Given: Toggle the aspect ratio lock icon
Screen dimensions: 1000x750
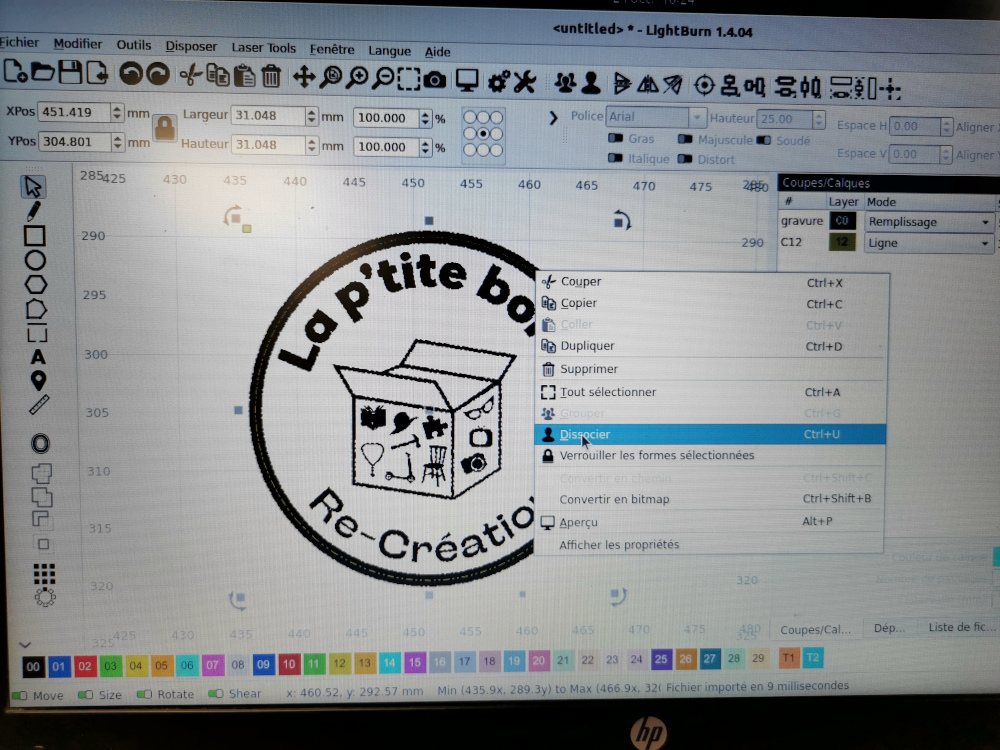Looking at the screenshot, I should pos(164,126).
